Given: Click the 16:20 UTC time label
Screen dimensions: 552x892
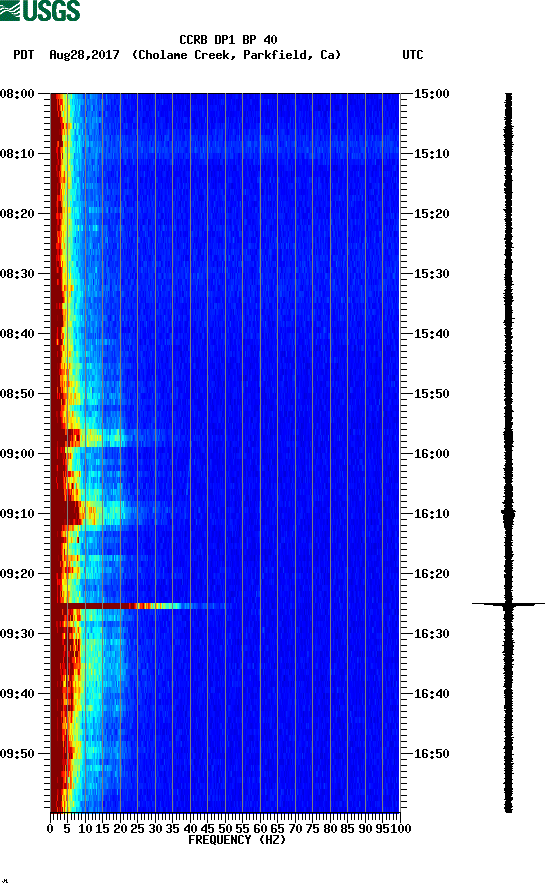Looking at the screenshot, I should (x=431, y=574).
